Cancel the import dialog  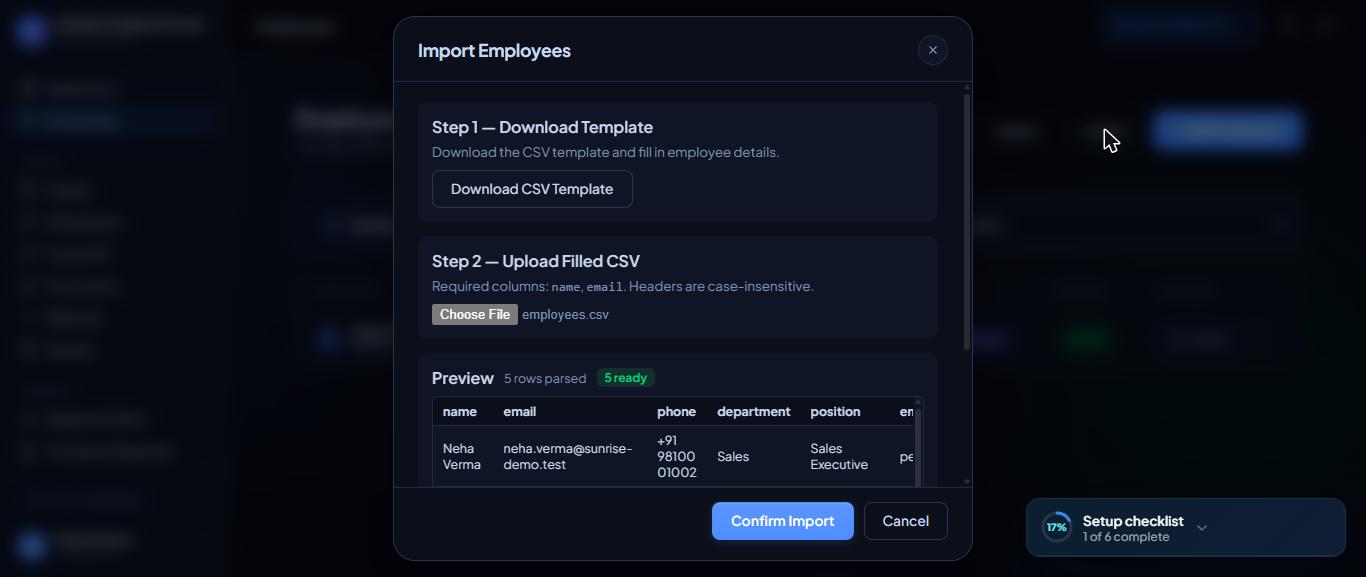coord(905,521)
